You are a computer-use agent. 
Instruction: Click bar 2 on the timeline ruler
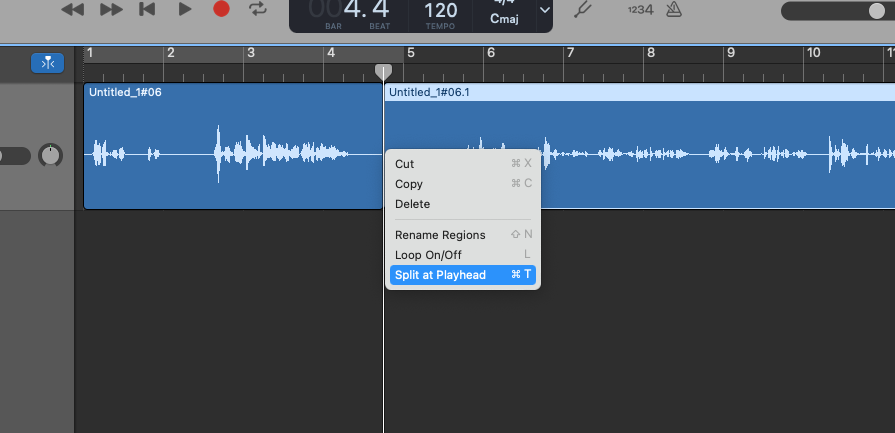pos(170,54)
